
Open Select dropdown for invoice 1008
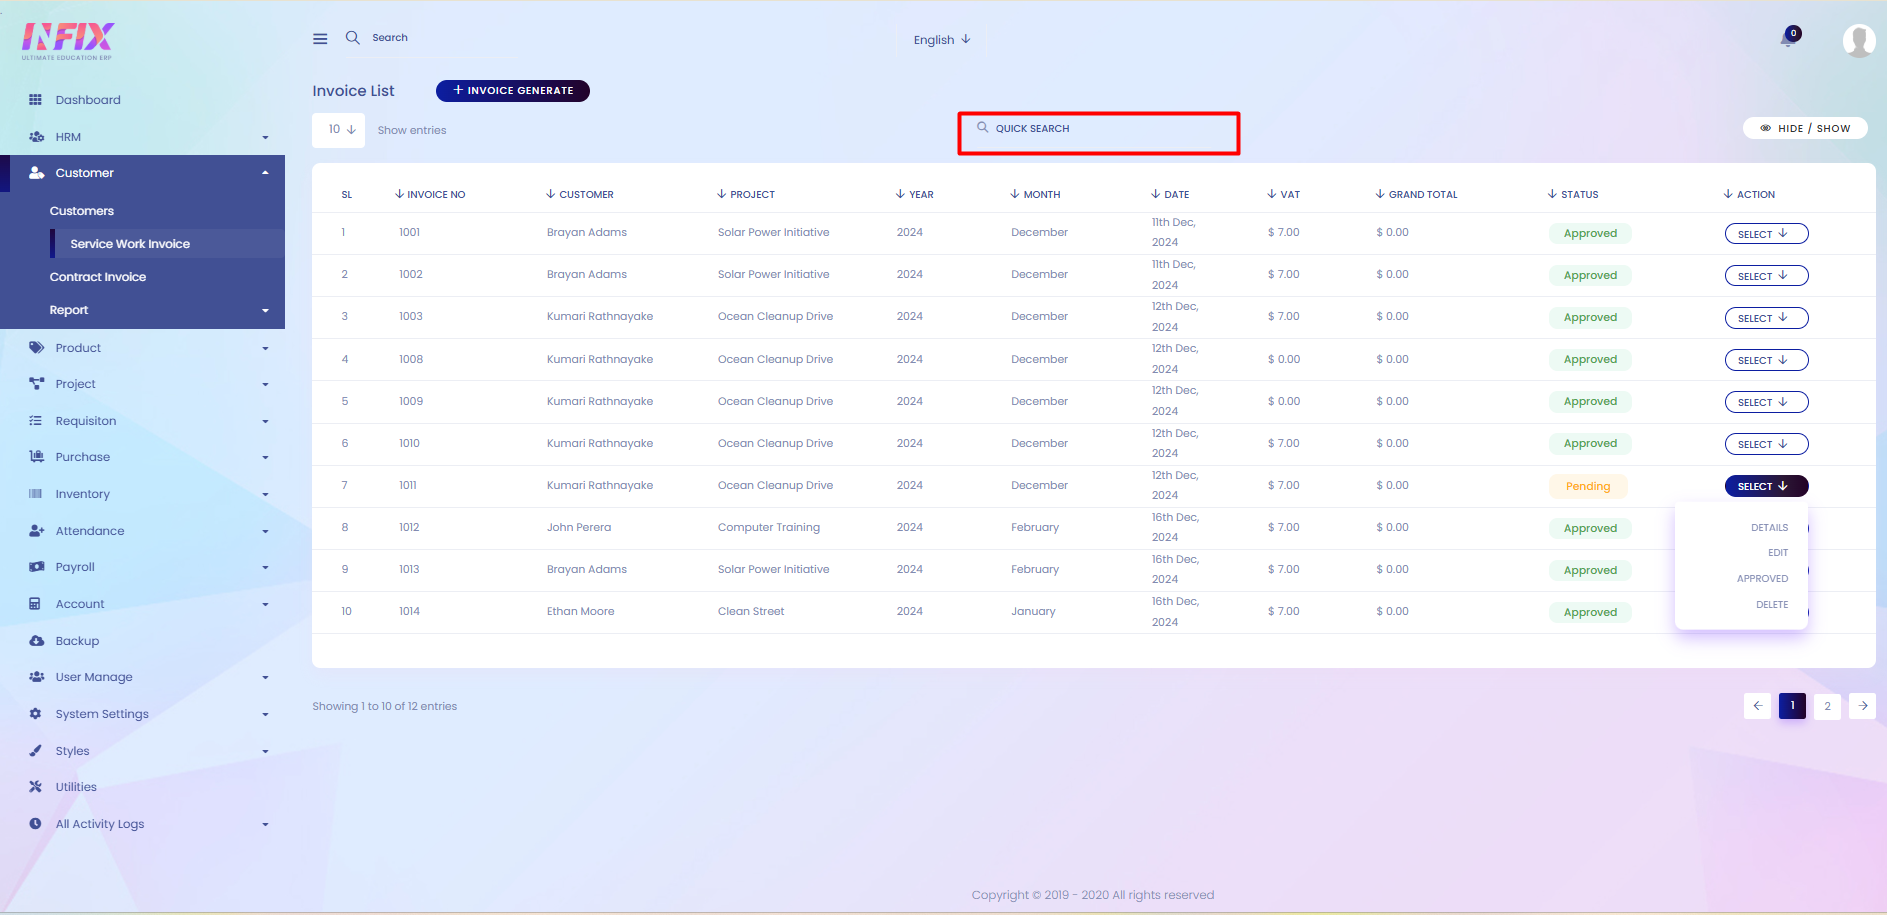pos(1766,360)
